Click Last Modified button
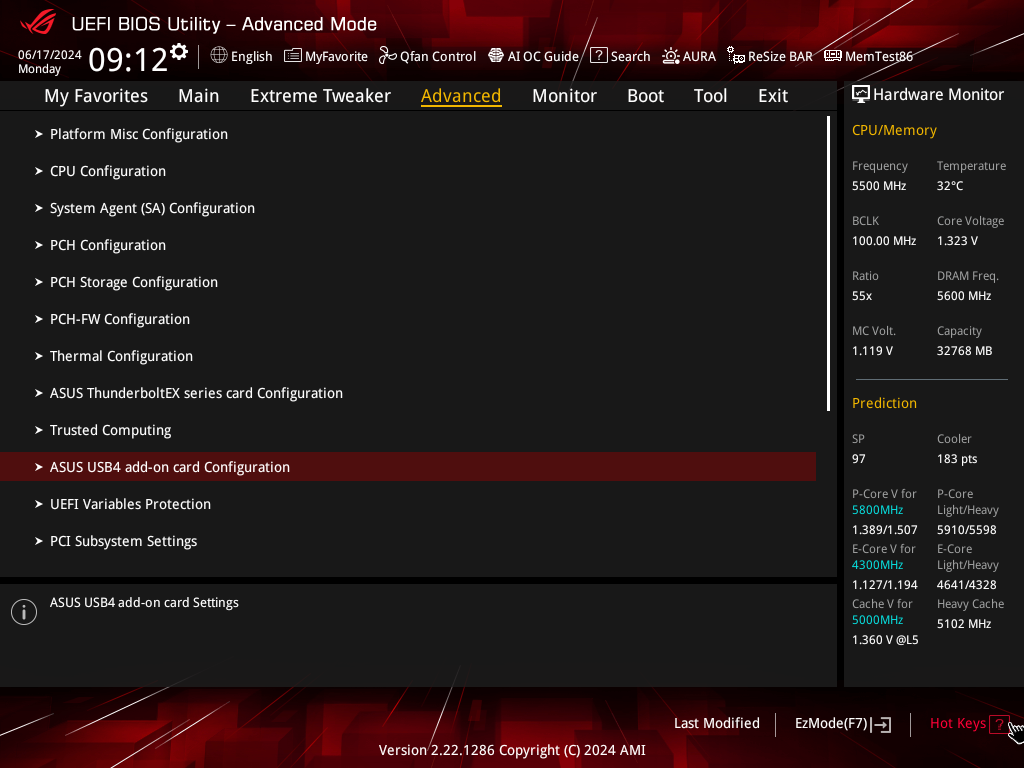The height and width of the screenshot is (768, 1024). pyautogui.click(x=716, y=724)
